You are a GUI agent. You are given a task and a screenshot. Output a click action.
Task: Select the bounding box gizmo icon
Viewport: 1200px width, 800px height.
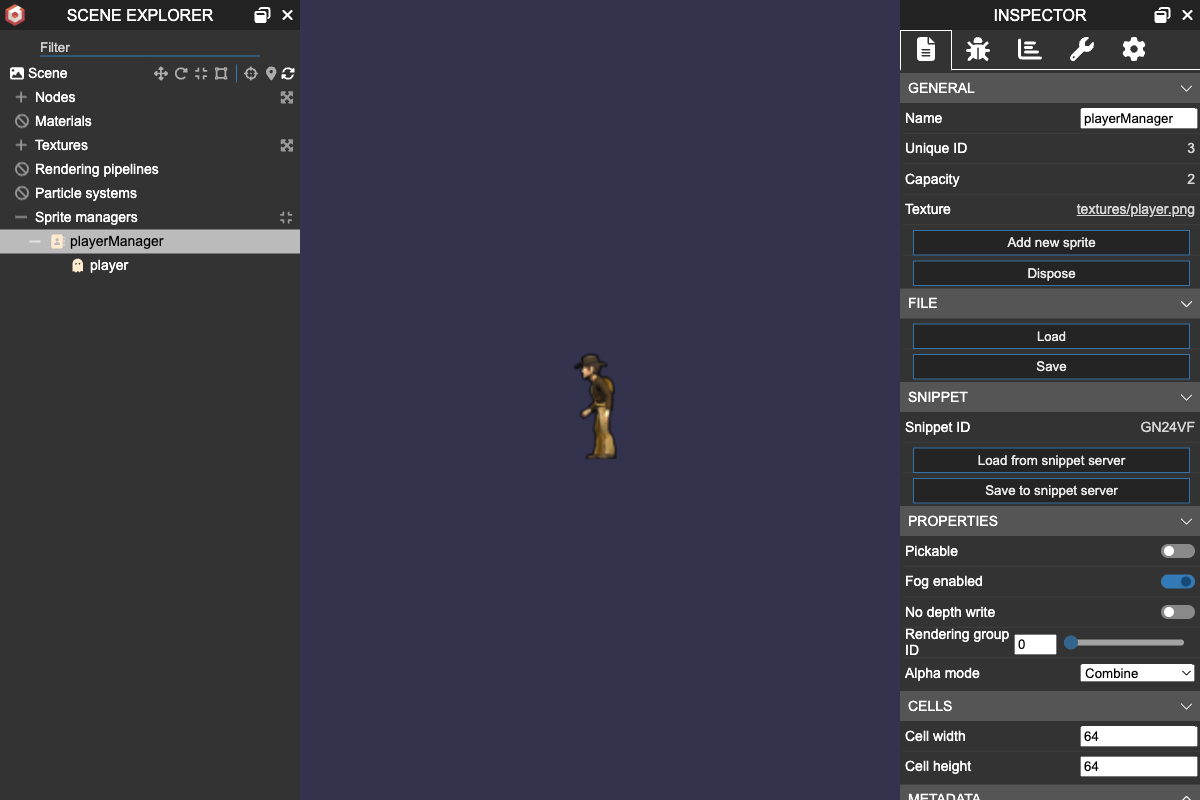click(220, 73)
